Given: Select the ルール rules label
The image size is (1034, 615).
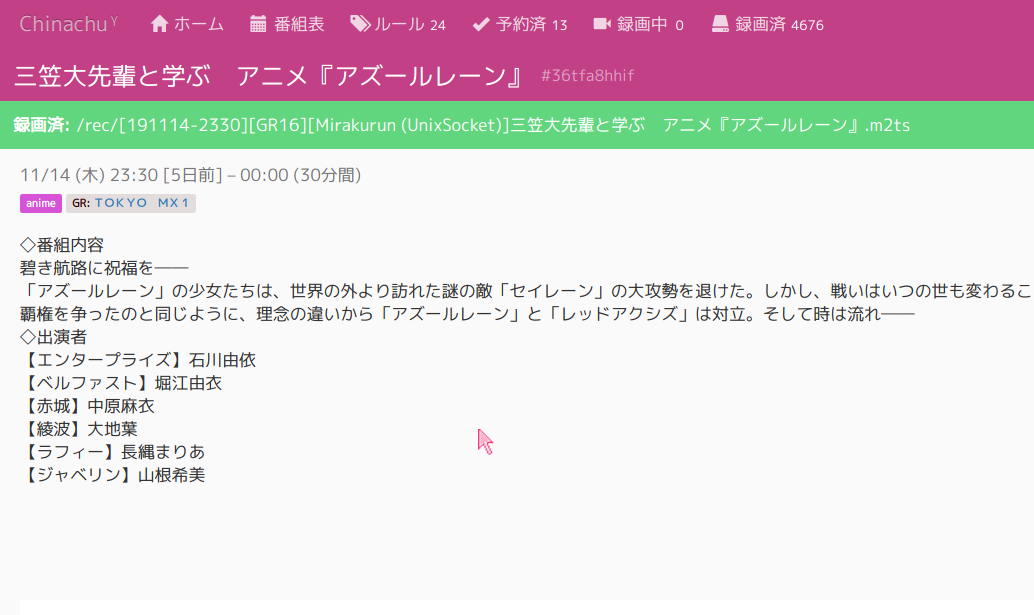Looking at the screenshot, I should tap(399, 24).
